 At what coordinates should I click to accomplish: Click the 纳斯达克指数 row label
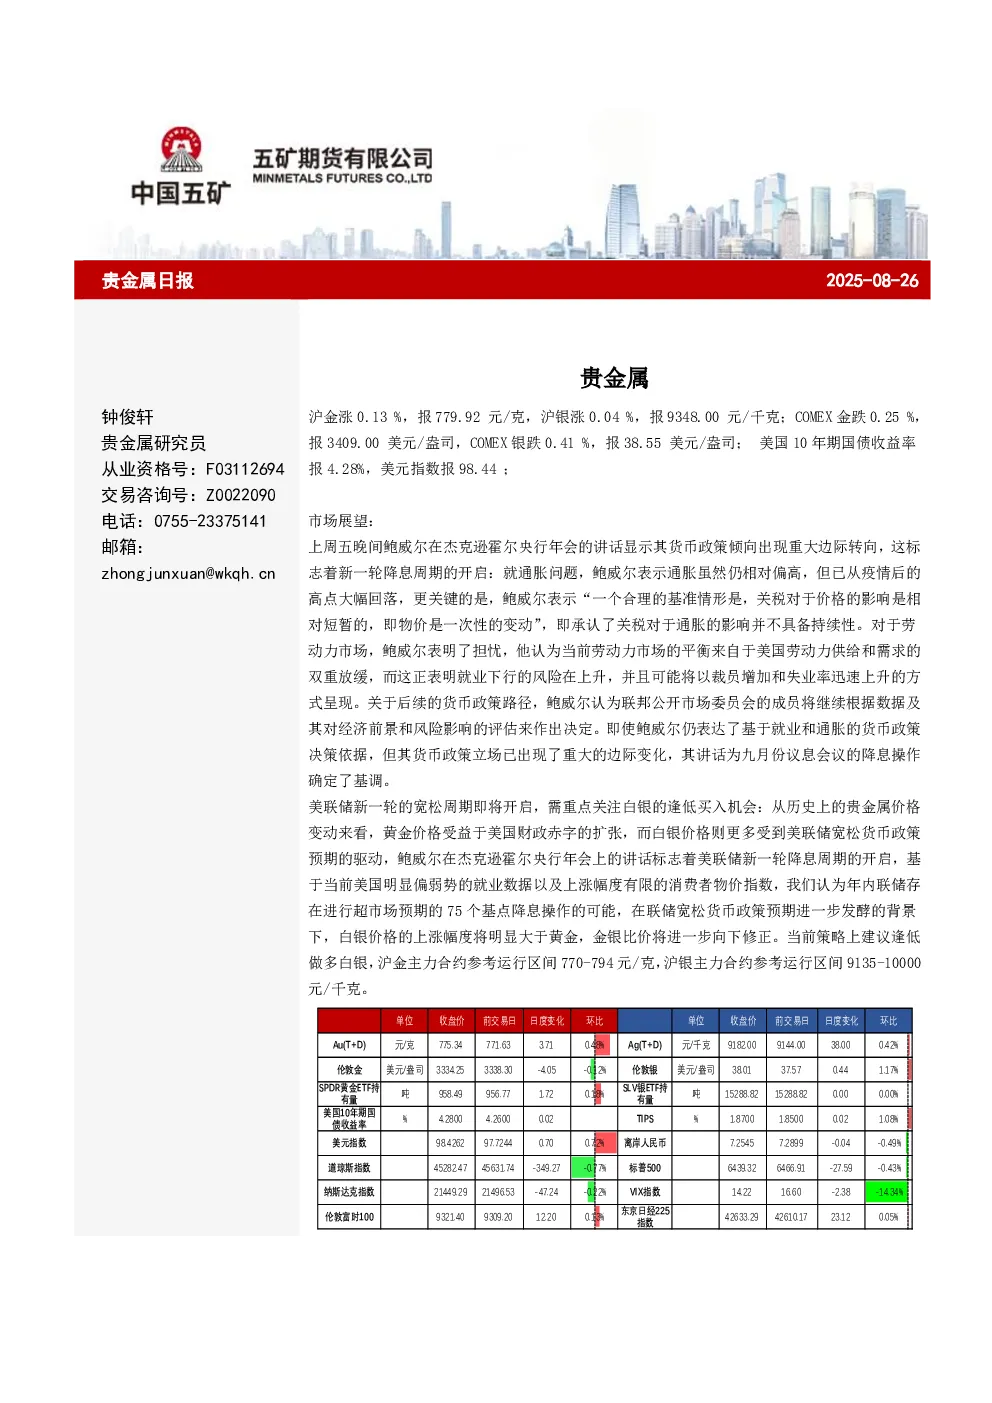[x=349, y=1192]
